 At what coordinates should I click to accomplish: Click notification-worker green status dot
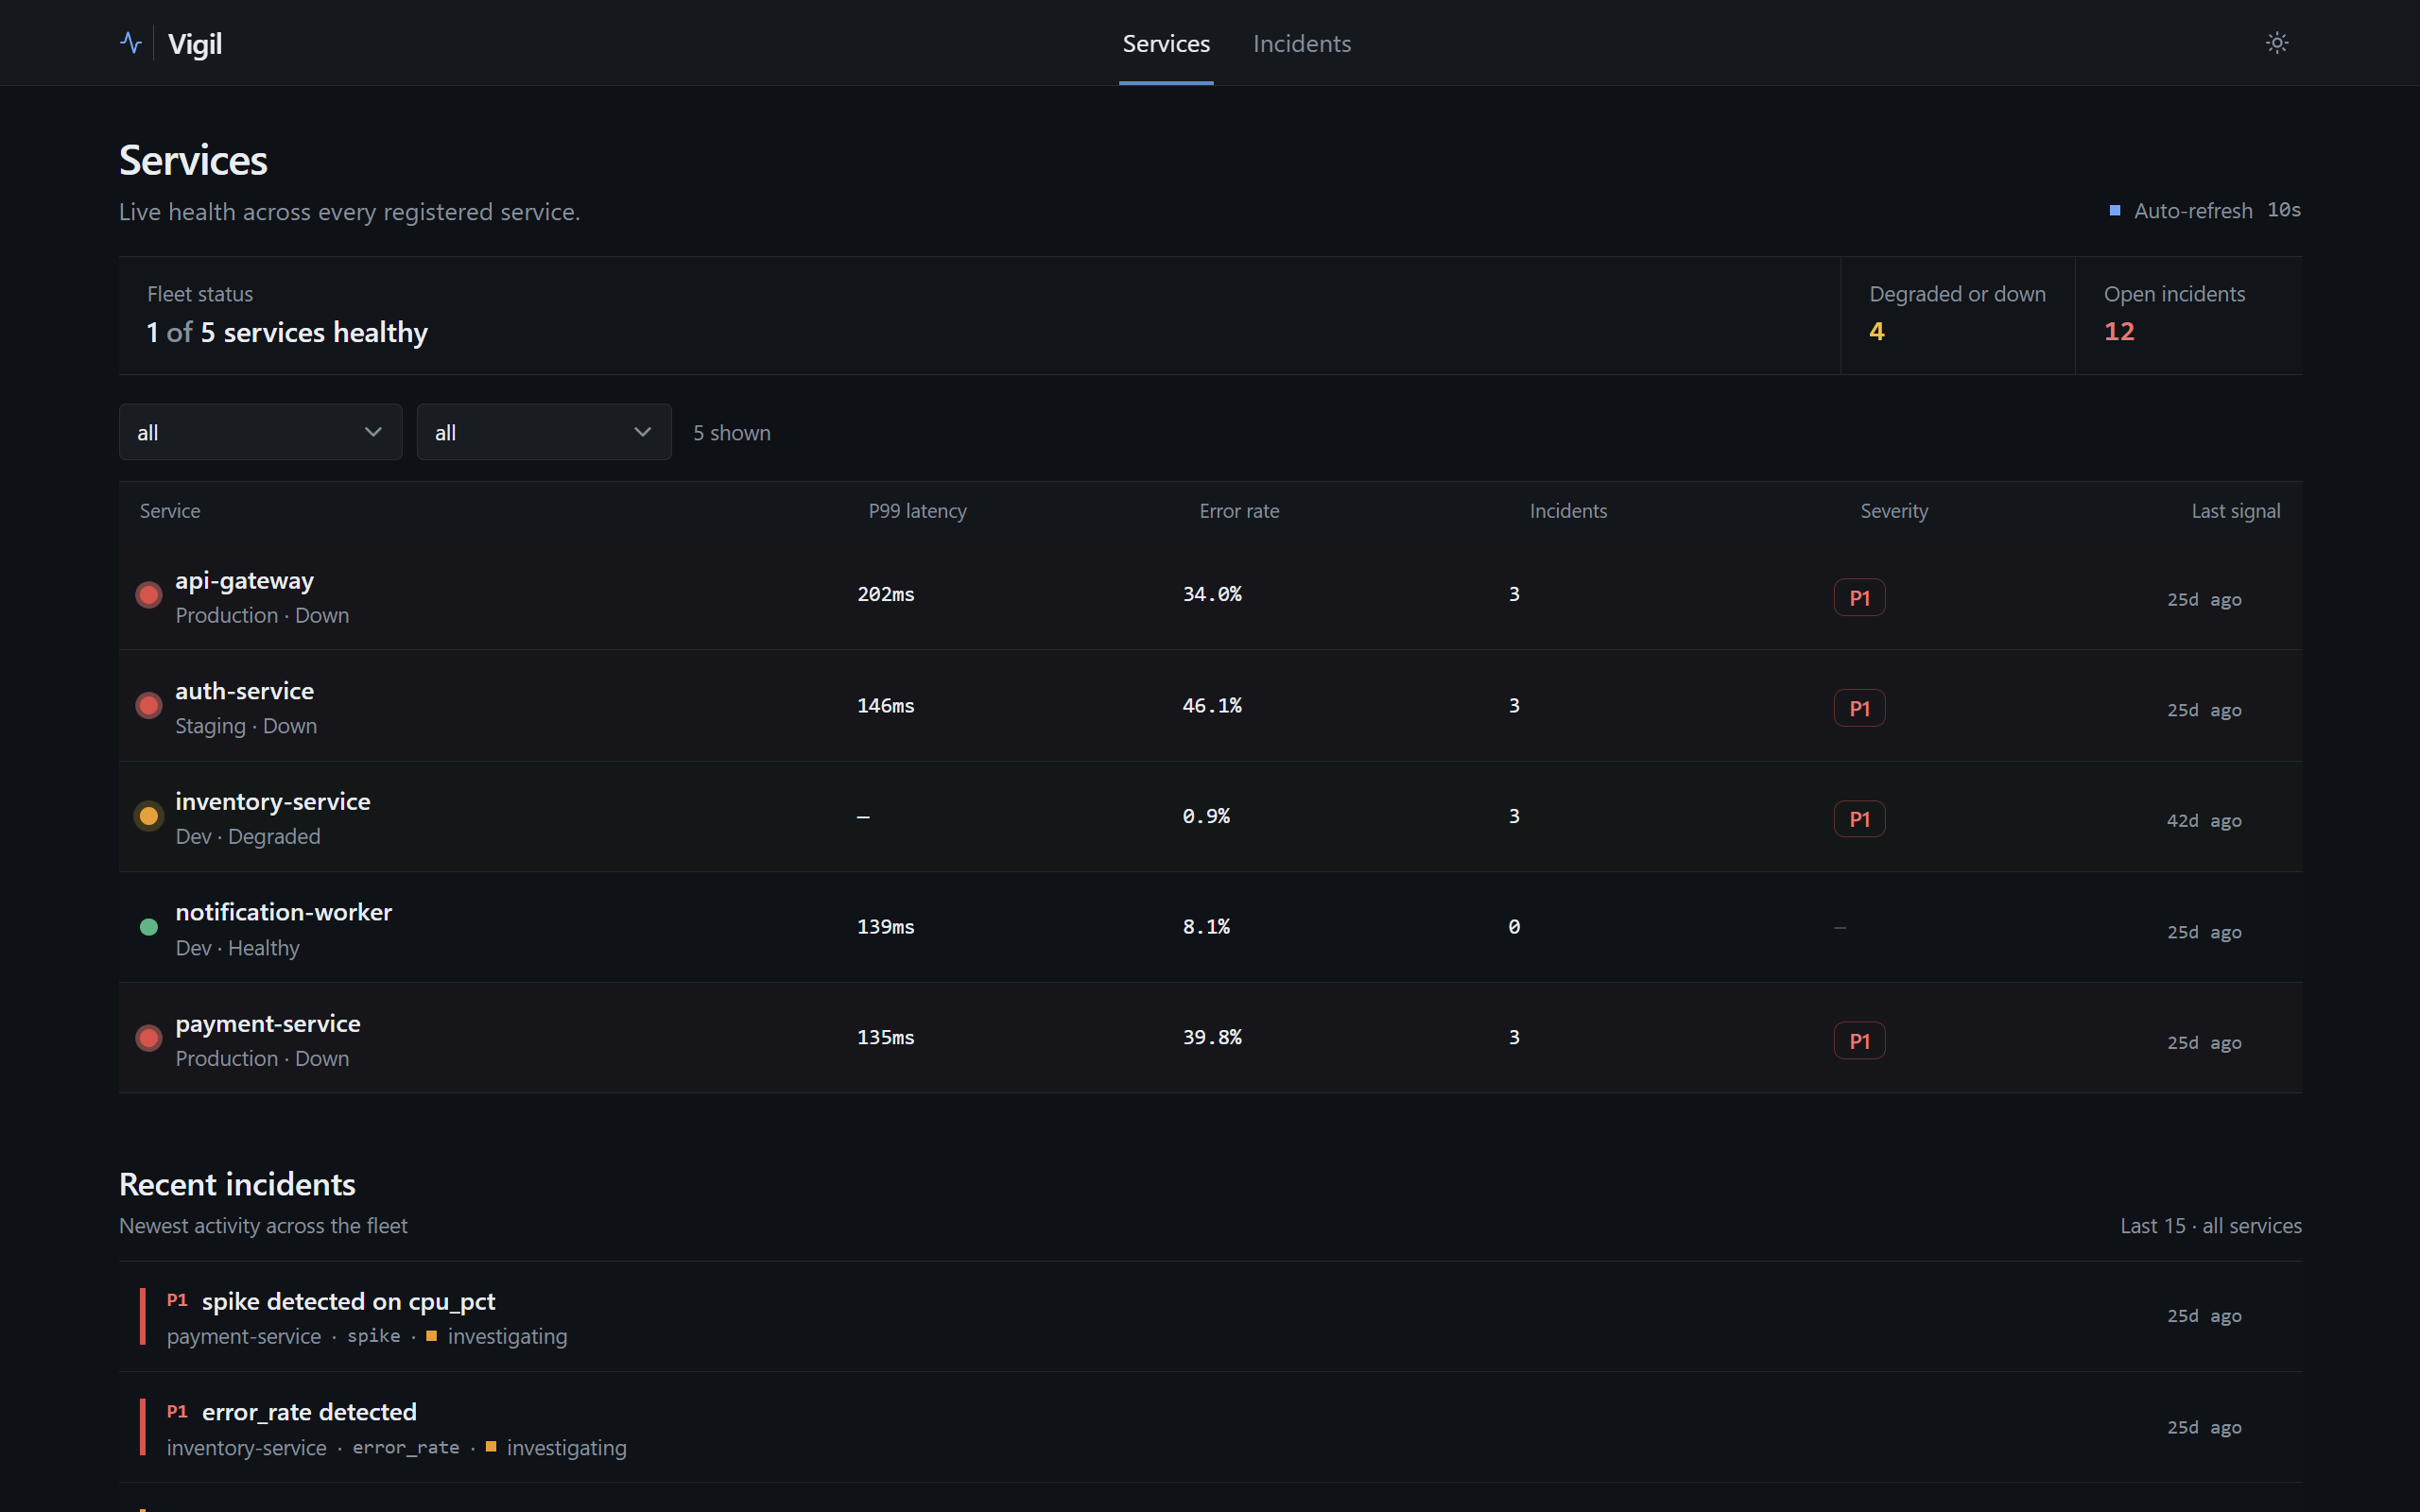click(x=149, y=927)
